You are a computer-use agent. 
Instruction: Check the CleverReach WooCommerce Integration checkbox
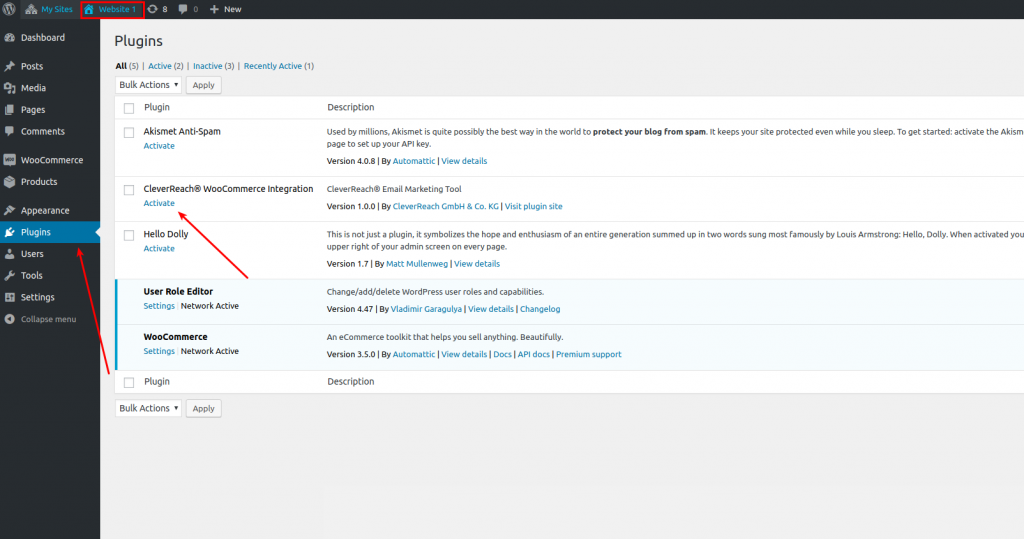[129, 190]
